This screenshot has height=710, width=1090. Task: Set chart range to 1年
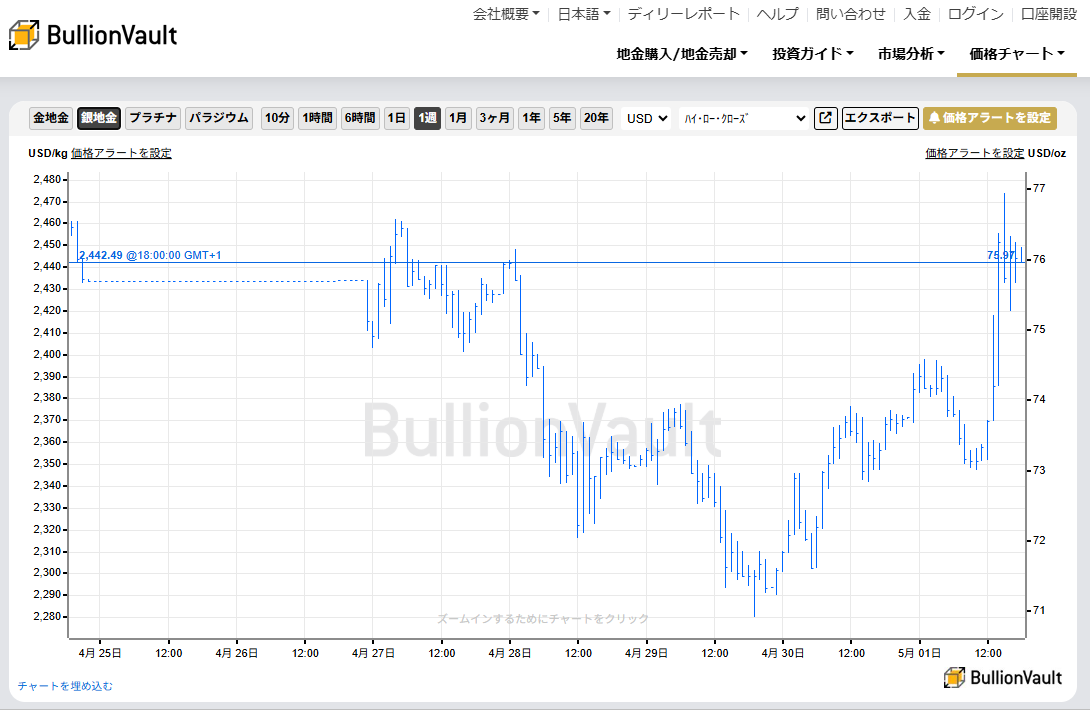coord(532,118)
